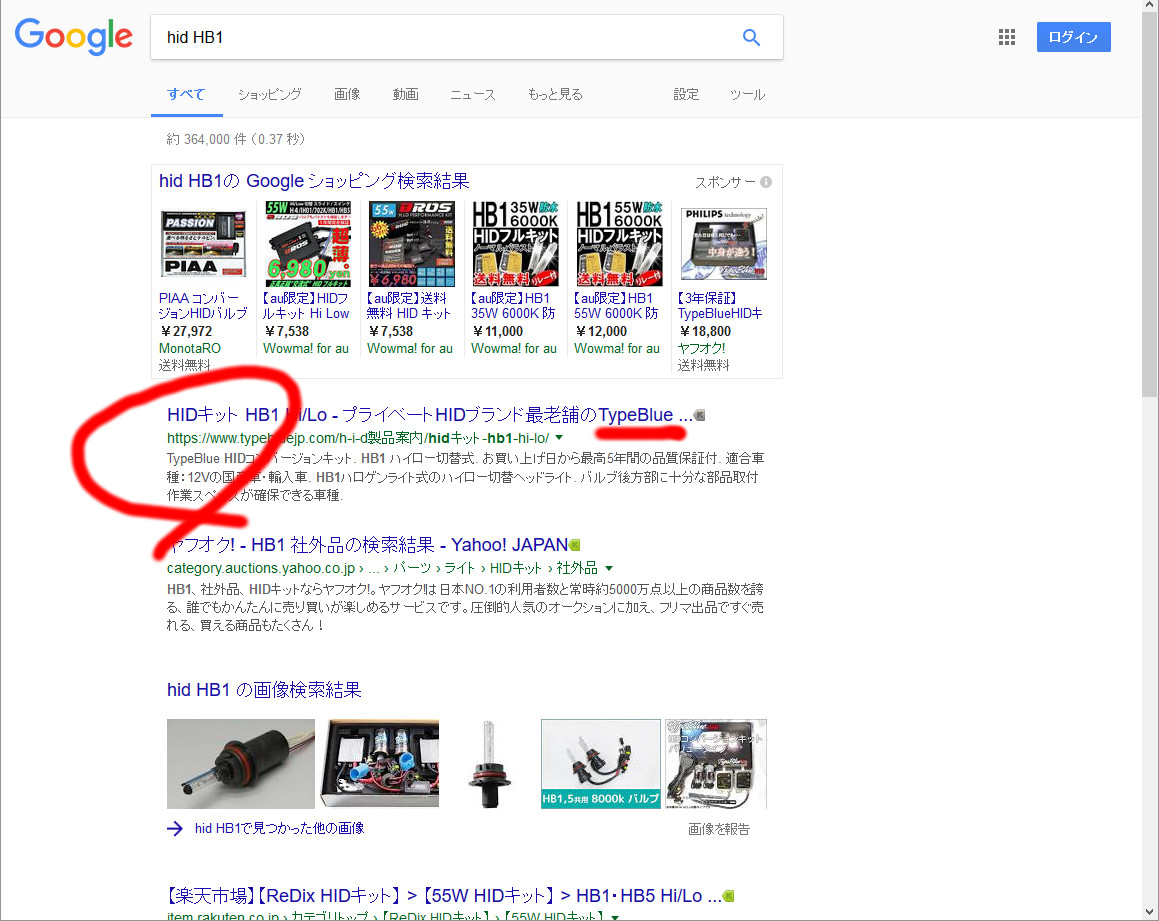Click the scrollbar up arrow
Screen dimensions: 1159x921
coord(1149,6)
